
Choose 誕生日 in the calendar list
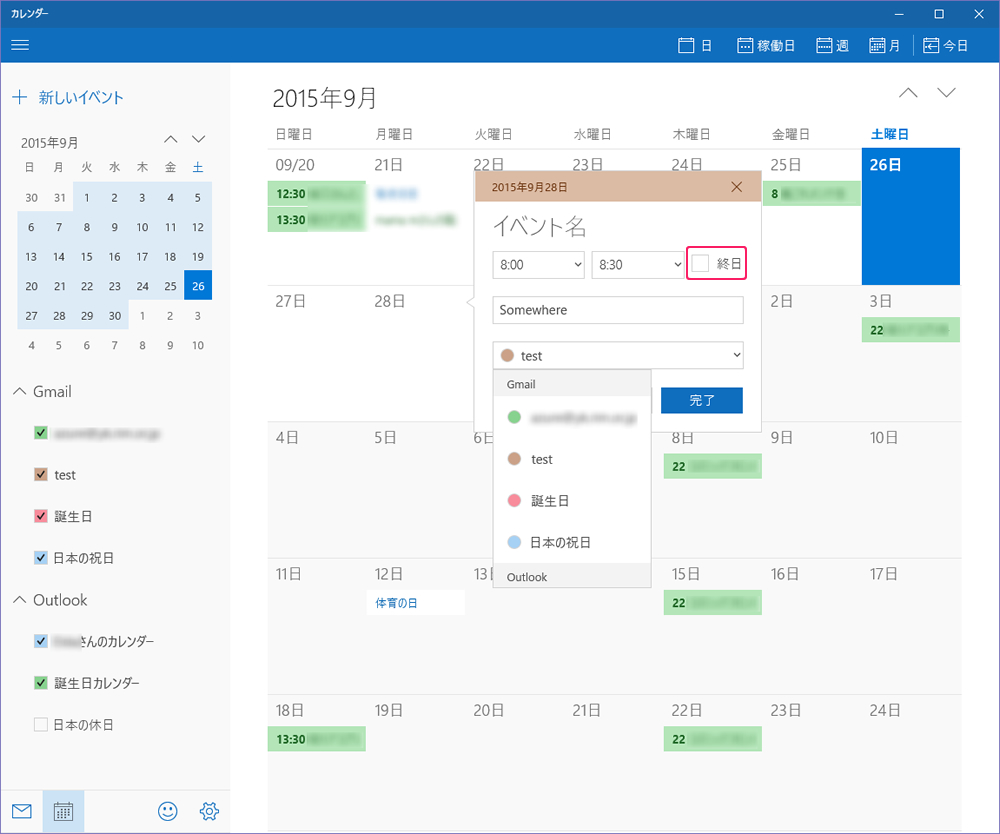(572, 501)
